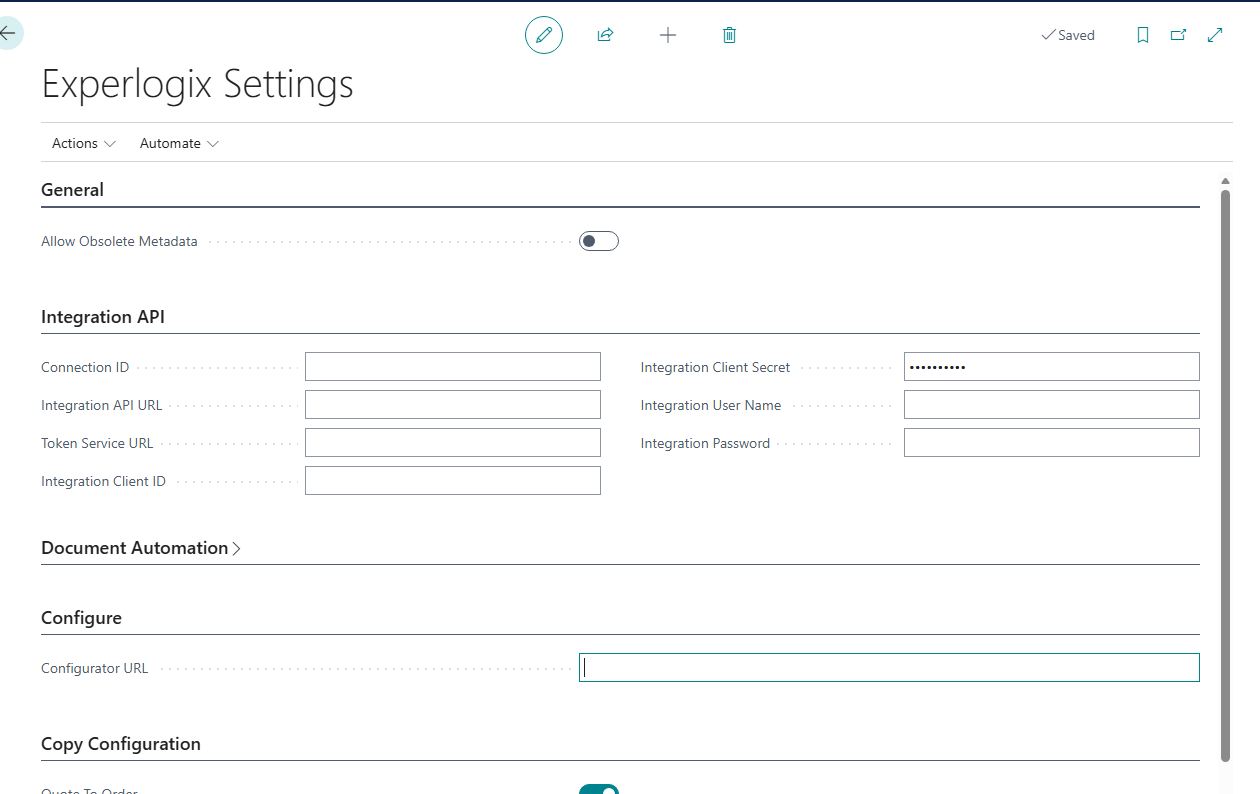
Task: Collapse the Configure section header
Action: tap(81, 618)
